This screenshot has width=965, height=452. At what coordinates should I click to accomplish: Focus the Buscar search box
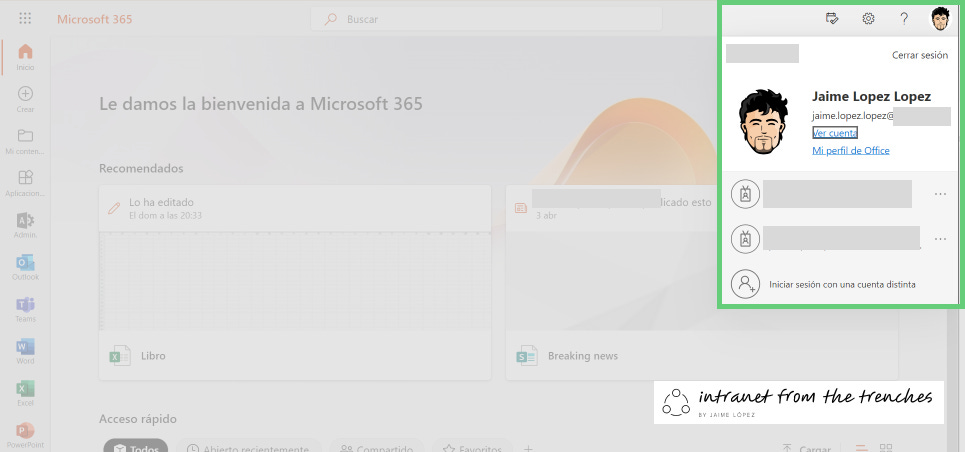pos(486,19)
